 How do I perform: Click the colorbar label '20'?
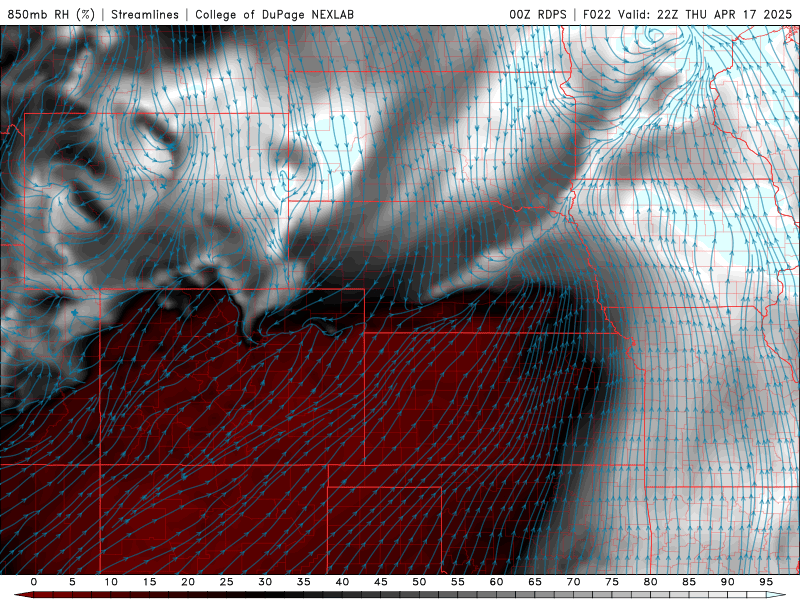(188, 582)
